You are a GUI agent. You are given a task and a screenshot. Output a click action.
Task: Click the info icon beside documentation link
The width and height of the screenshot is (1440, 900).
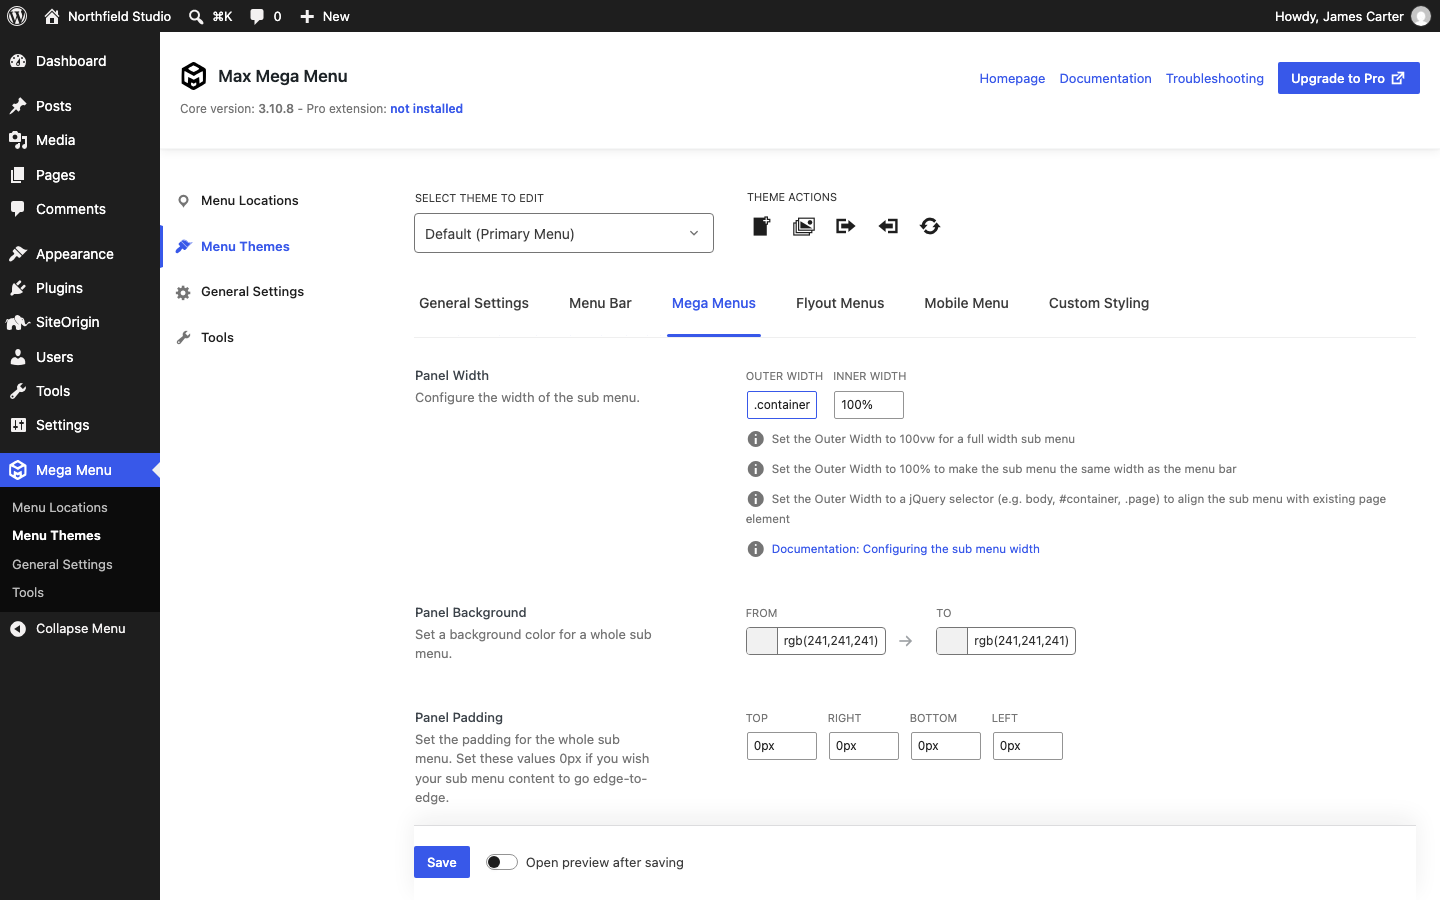pyautogui.click(x=756, y=549)
